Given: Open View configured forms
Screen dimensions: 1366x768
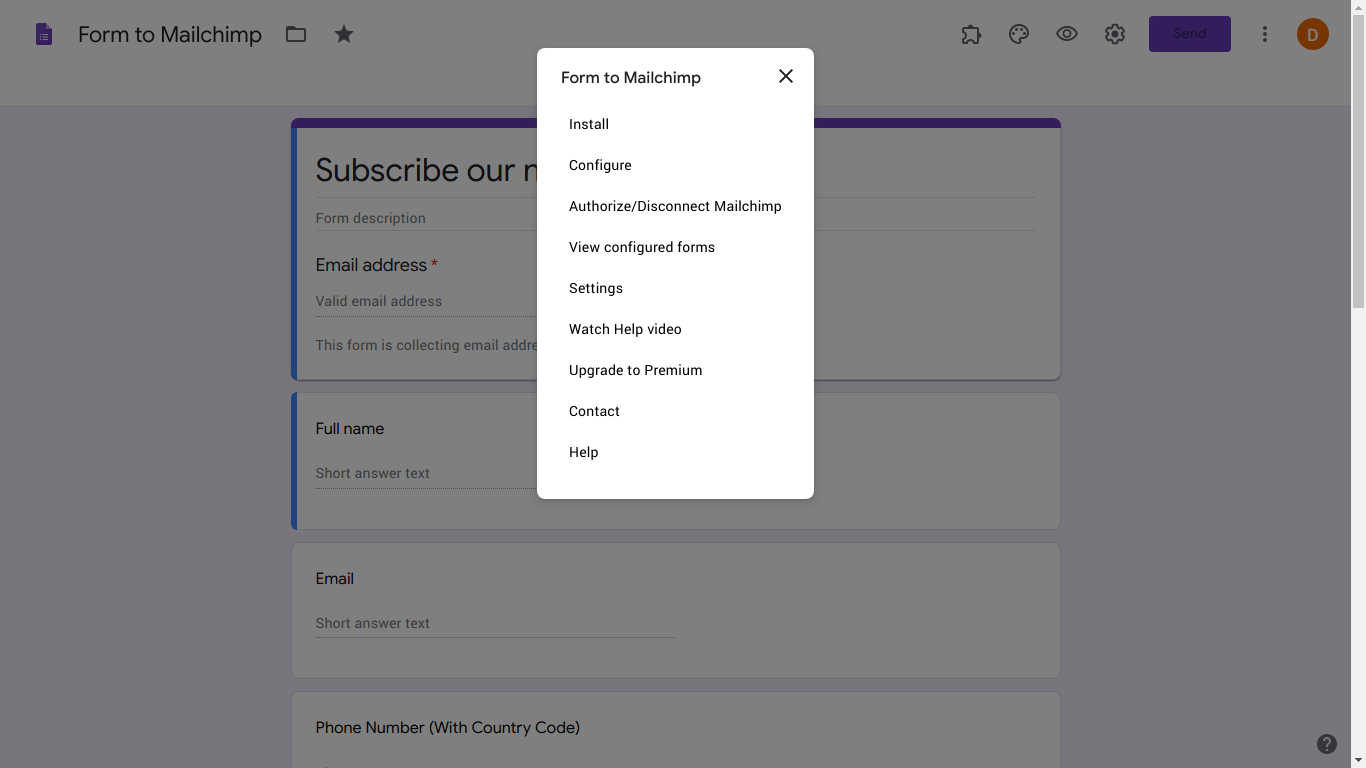Looking at the screenshot, I should point(641,247).
